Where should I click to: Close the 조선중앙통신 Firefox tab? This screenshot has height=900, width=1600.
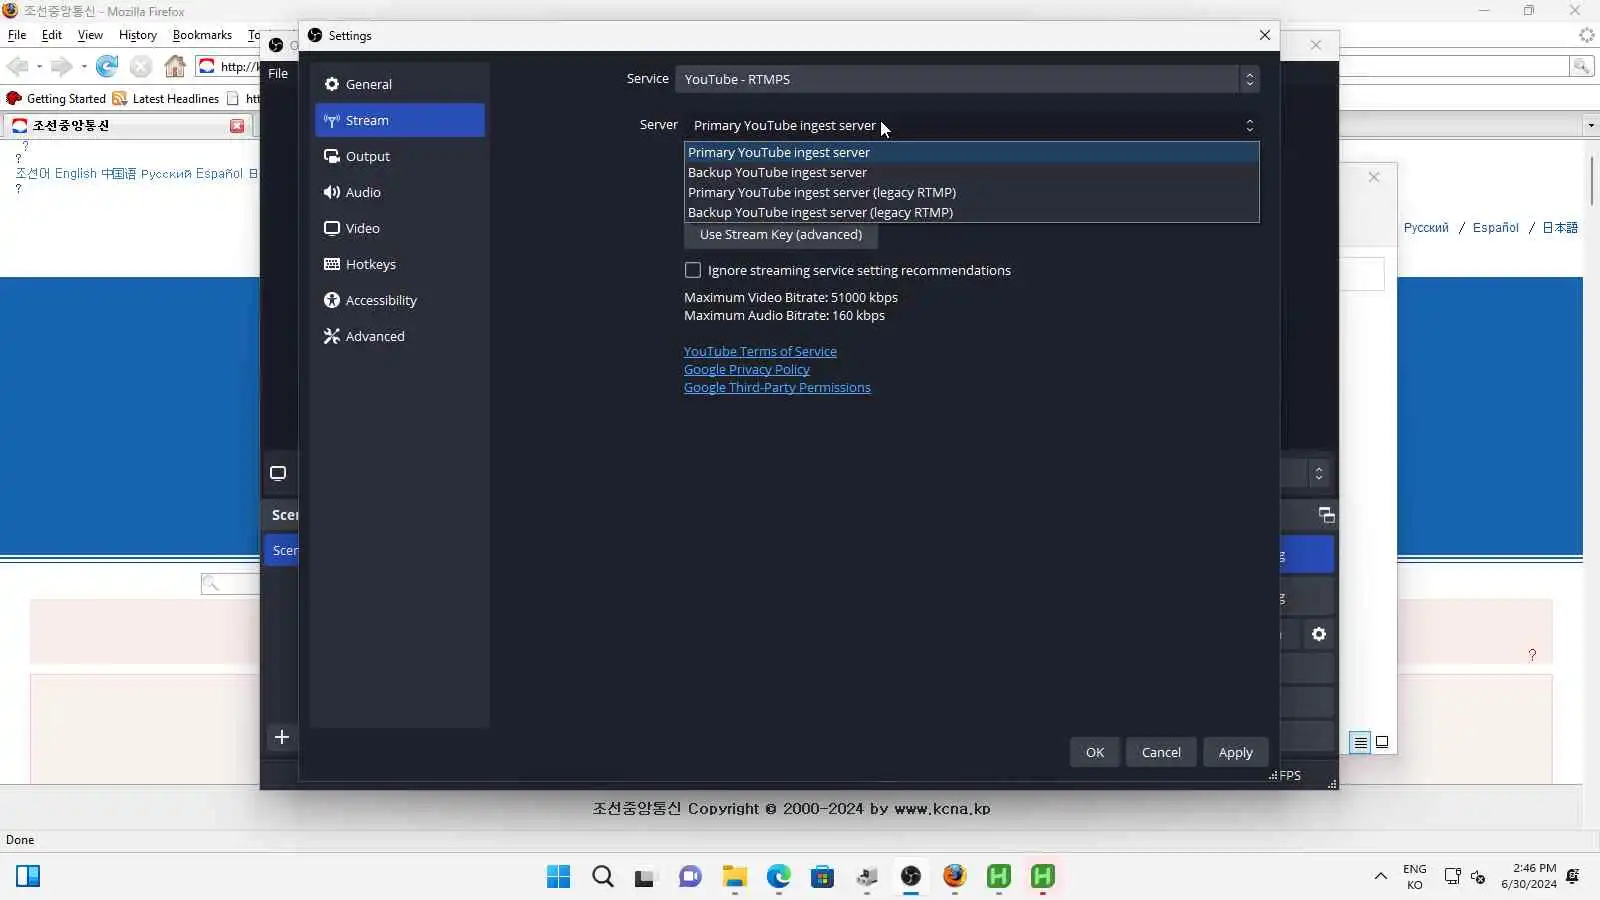(237, 126)
